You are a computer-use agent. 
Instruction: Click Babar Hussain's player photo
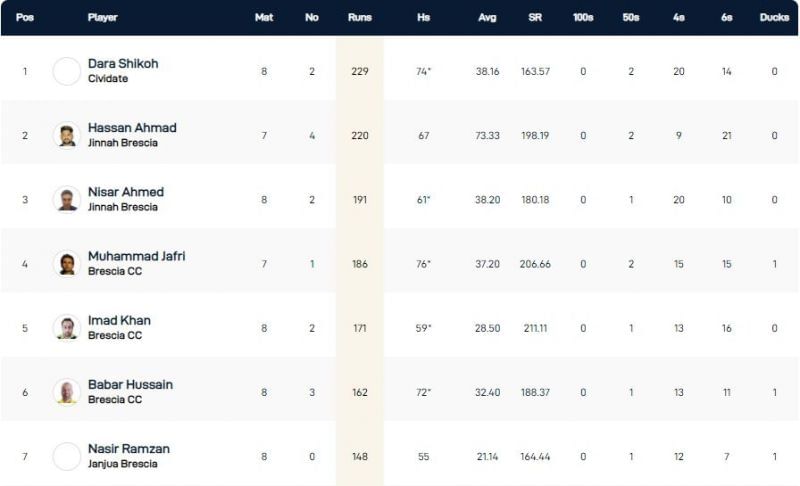click(x=67, y=392)
